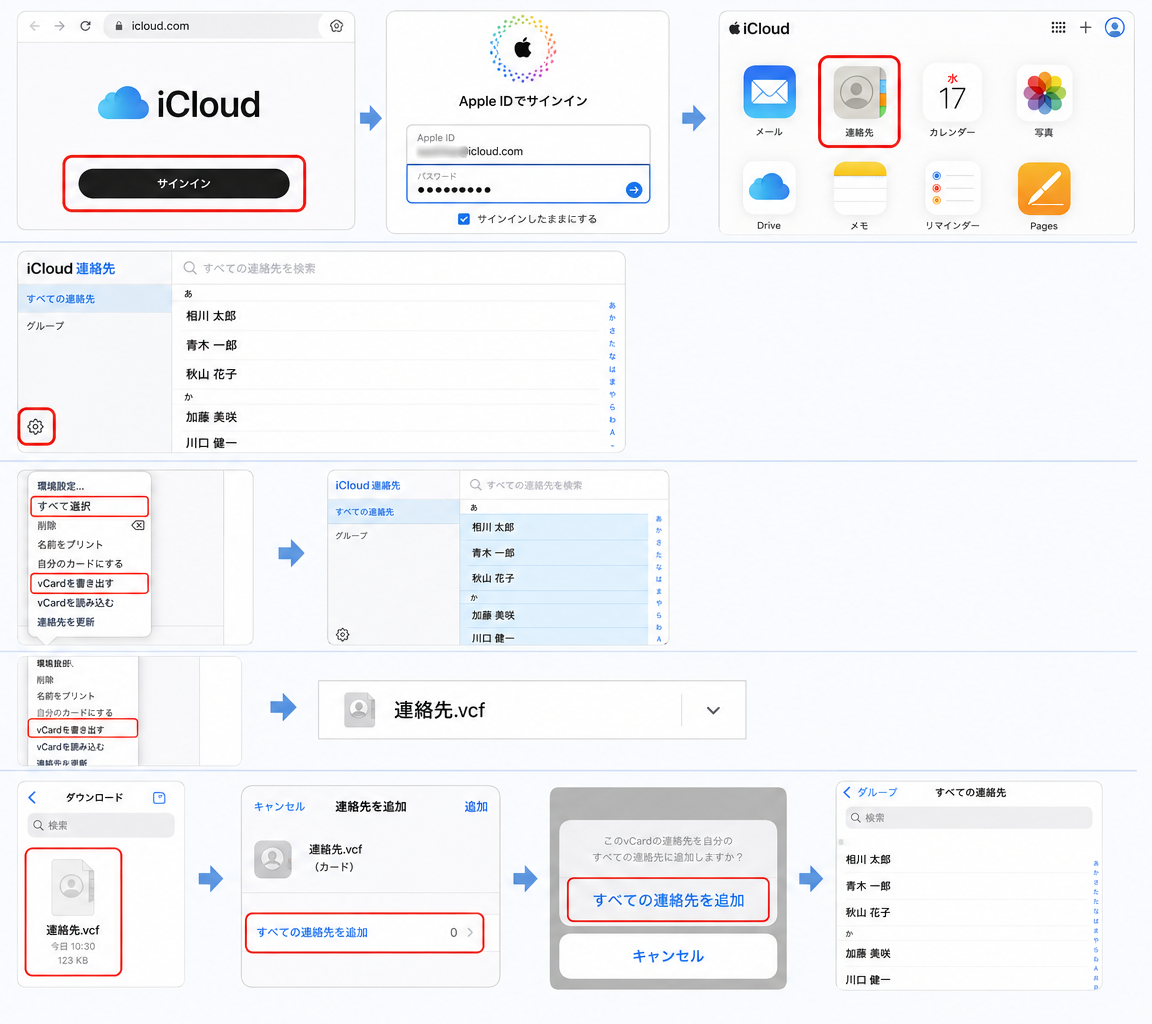Screen dimensions: 1152x1024
Task: Click すべての連絡先を追加 in the vCard confirmation dialog
Action: coord(669,900)
